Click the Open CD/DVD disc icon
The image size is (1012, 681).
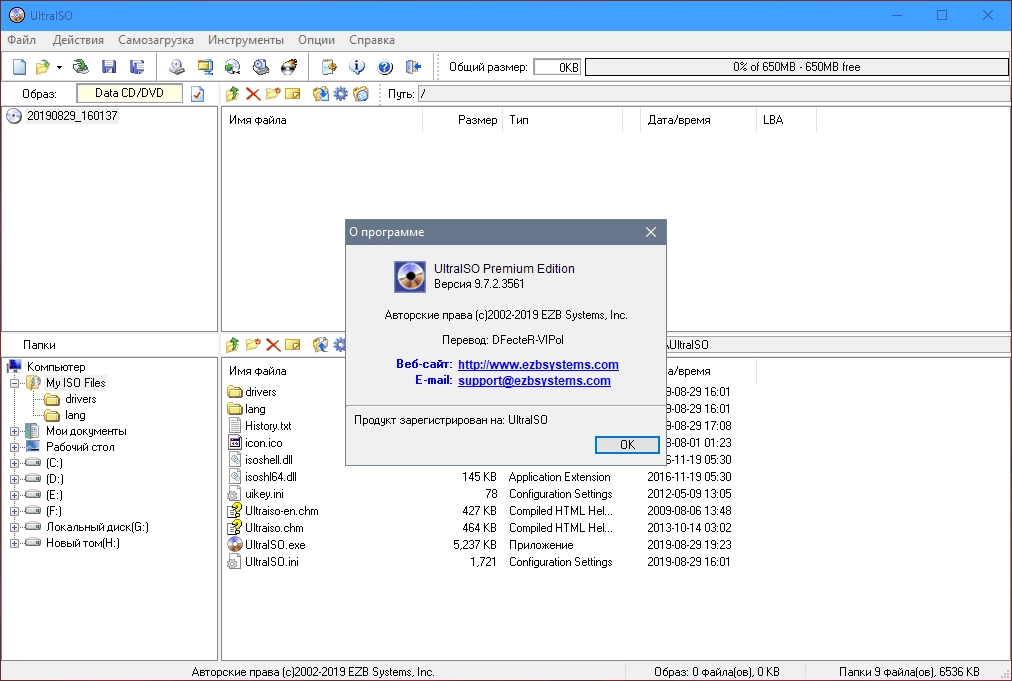click(81, 66)
